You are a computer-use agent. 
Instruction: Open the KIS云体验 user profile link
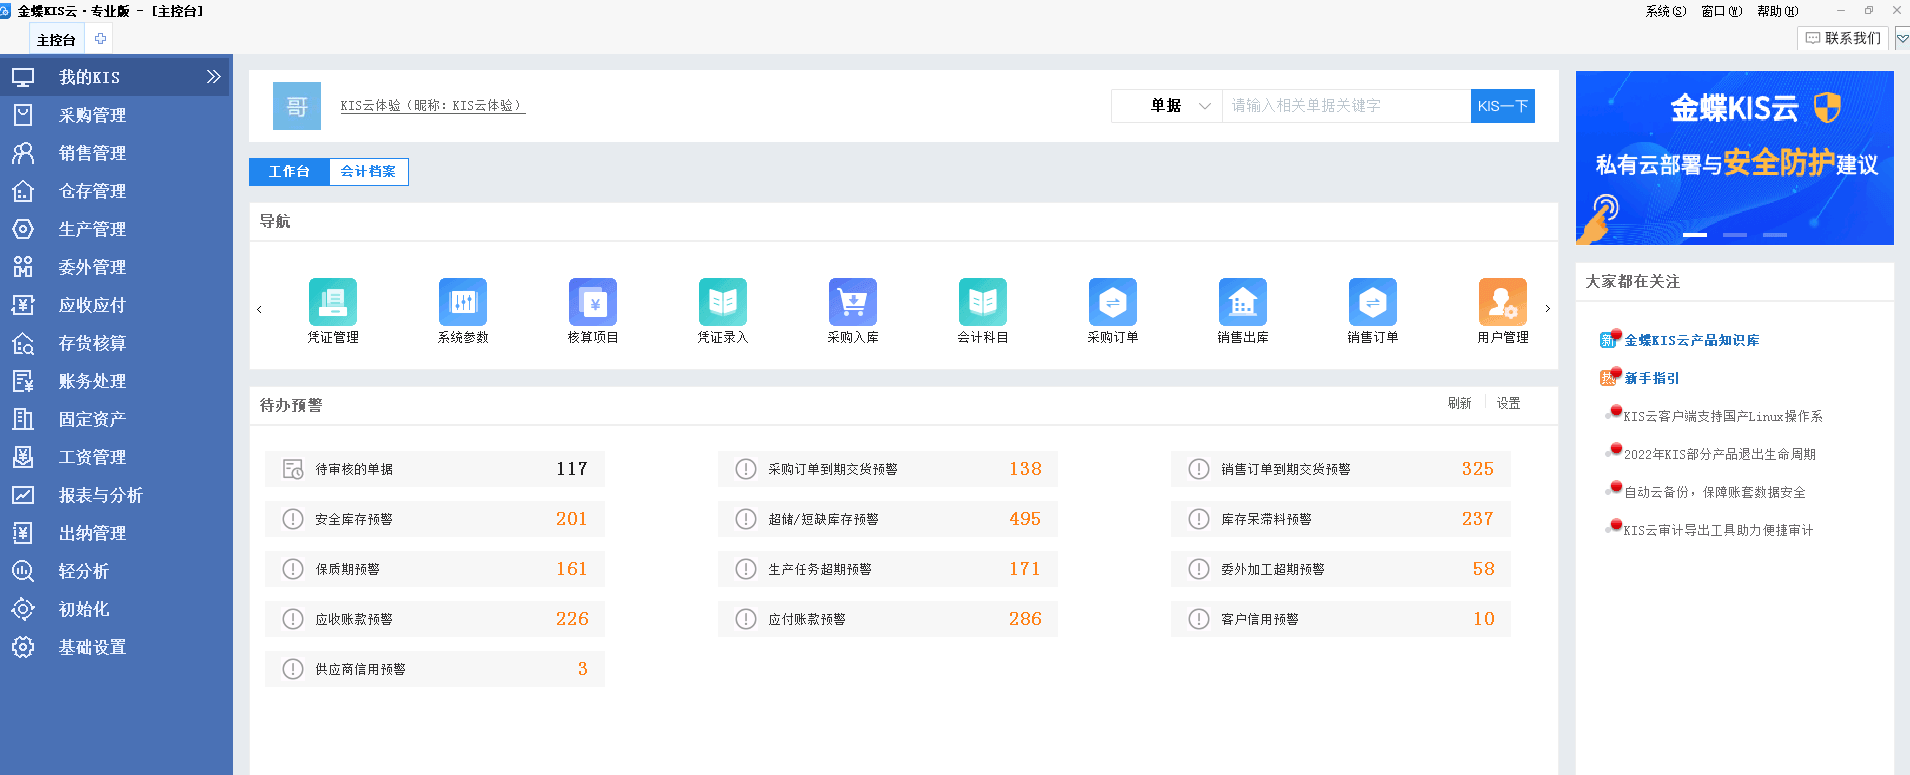(432, 106)
